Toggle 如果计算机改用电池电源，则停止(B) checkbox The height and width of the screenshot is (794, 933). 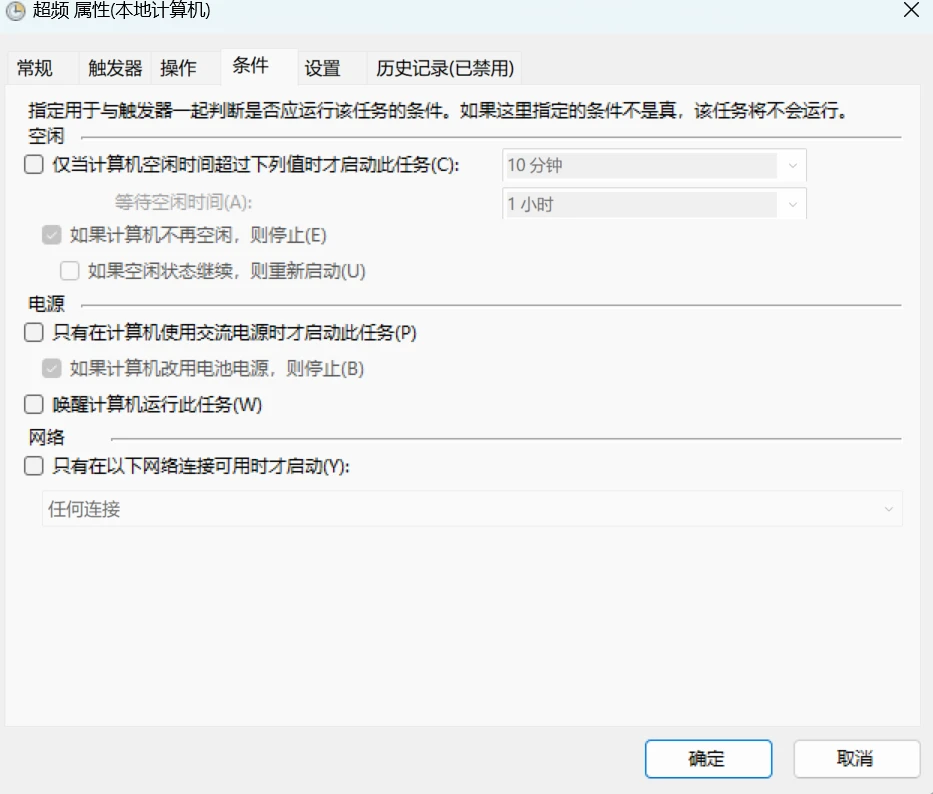pyautogui.click(x=52, y=368)
